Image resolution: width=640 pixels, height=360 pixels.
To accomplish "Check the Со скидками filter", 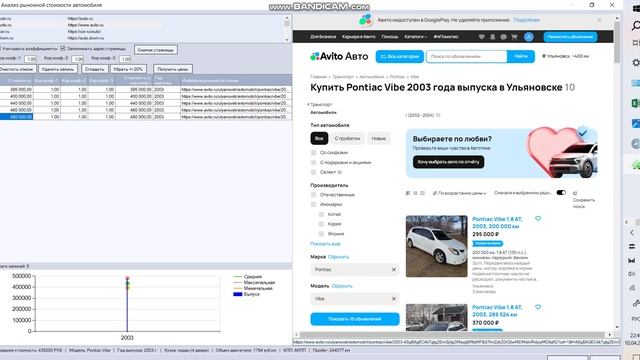I will pyautogui.click(x=313, y=152).
